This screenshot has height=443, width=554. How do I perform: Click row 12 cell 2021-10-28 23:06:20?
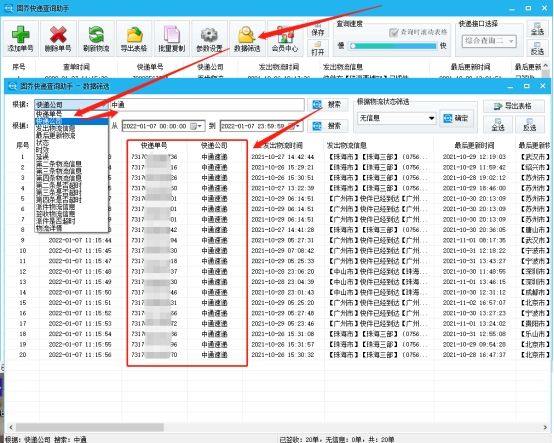[x=283, y=272]
